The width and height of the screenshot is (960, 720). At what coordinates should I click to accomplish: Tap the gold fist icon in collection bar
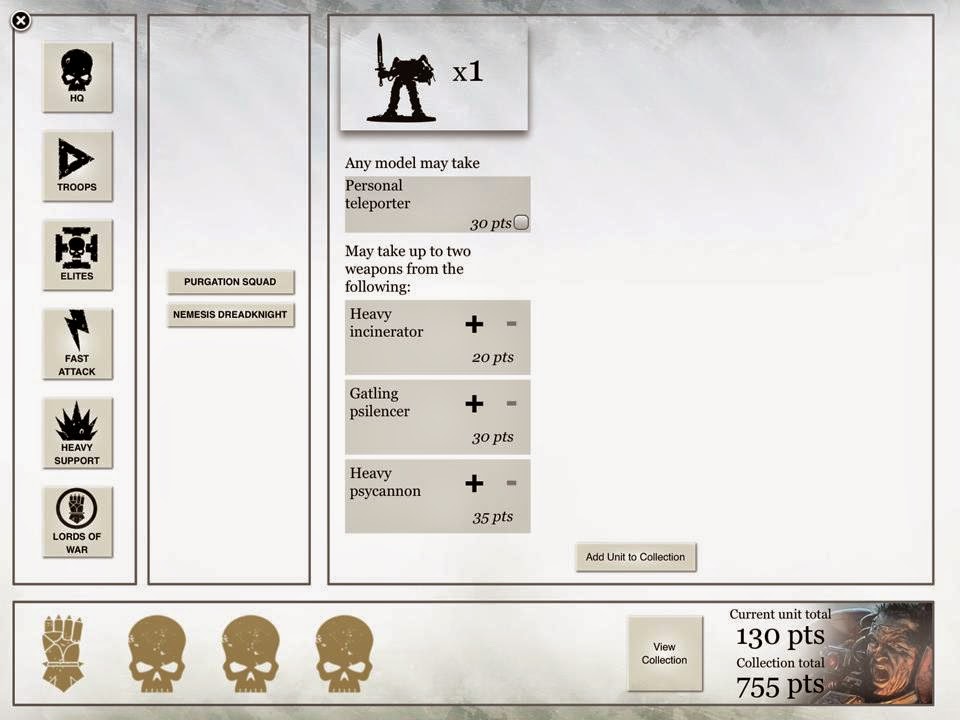62,654
